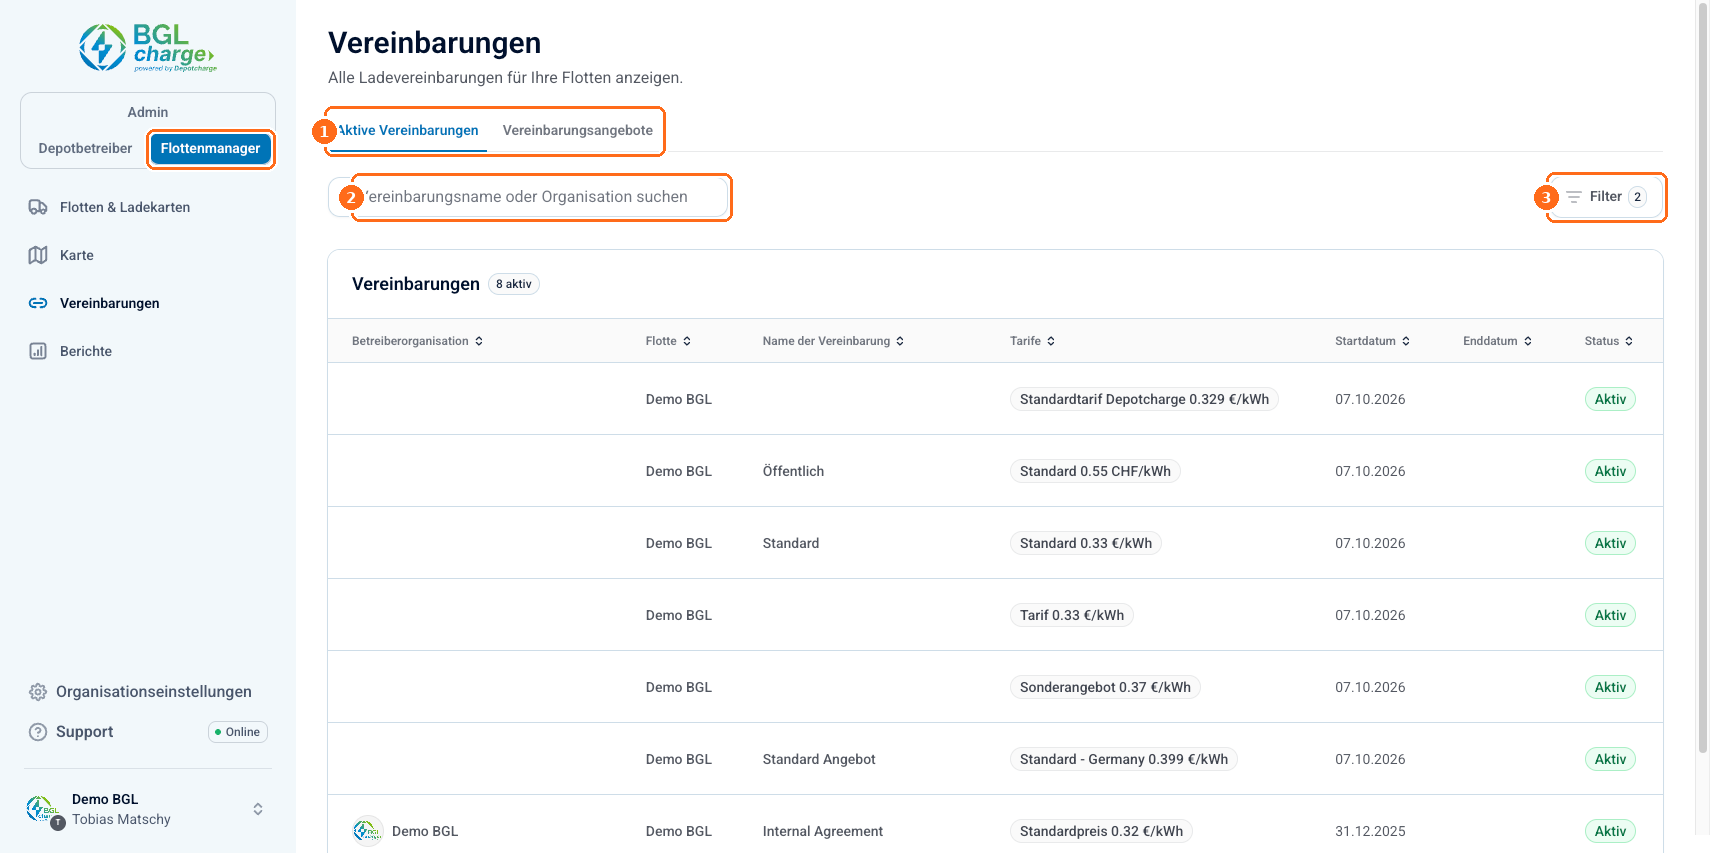
Task: Open Flotten & Ladekarten truck icon
Action: [x=38, y=207]
